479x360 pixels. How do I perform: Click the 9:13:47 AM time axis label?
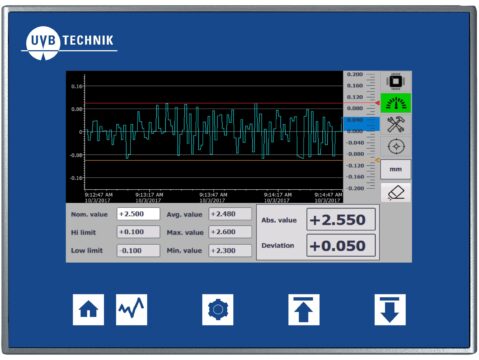tap(213, 195)
